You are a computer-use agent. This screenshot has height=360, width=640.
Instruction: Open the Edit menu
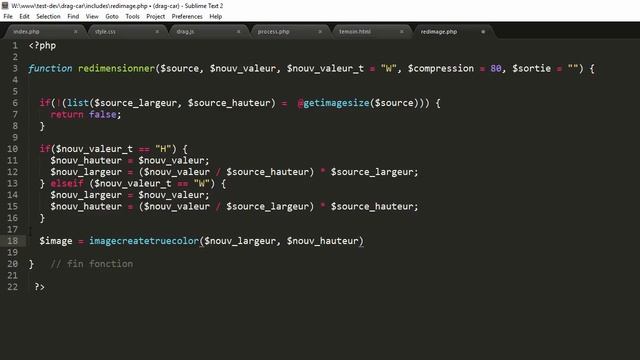click(x=24, y=16)
